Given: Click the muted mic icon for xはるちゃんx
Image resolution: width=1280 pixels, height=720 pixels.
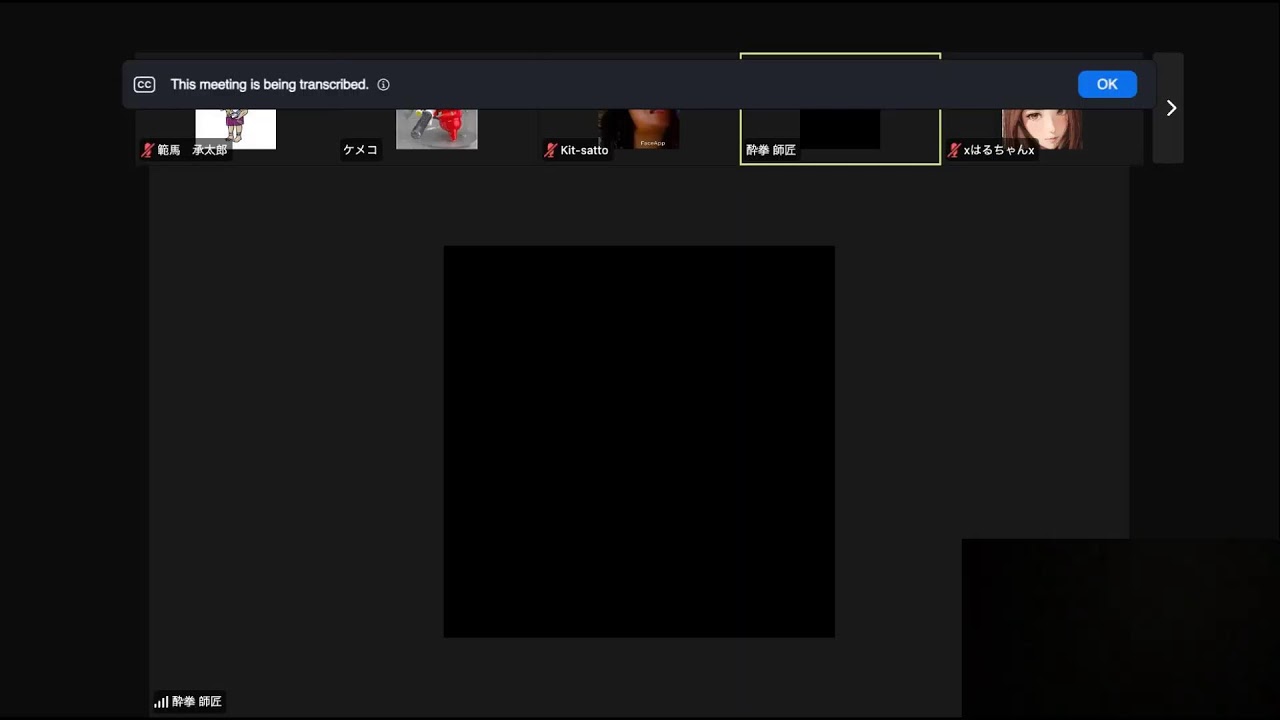Looking at the screenshot, I should (x=954, y=150).
